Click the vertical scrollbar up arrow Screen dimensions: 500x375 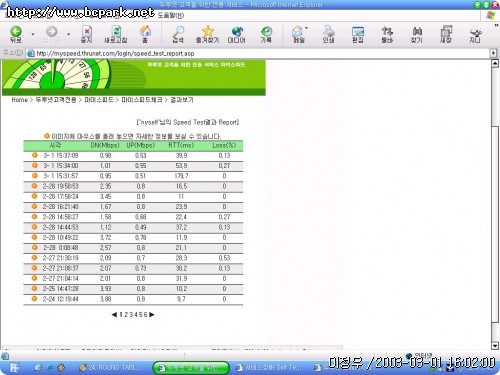click(495, 63)
